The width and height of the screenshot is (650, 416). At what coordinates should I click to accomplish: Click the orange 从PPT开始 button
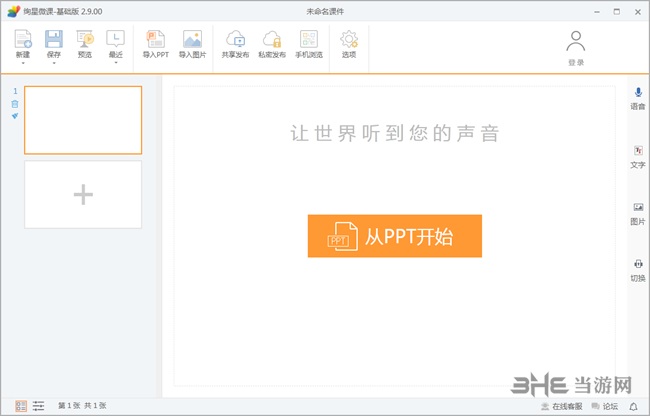(395, 236)
